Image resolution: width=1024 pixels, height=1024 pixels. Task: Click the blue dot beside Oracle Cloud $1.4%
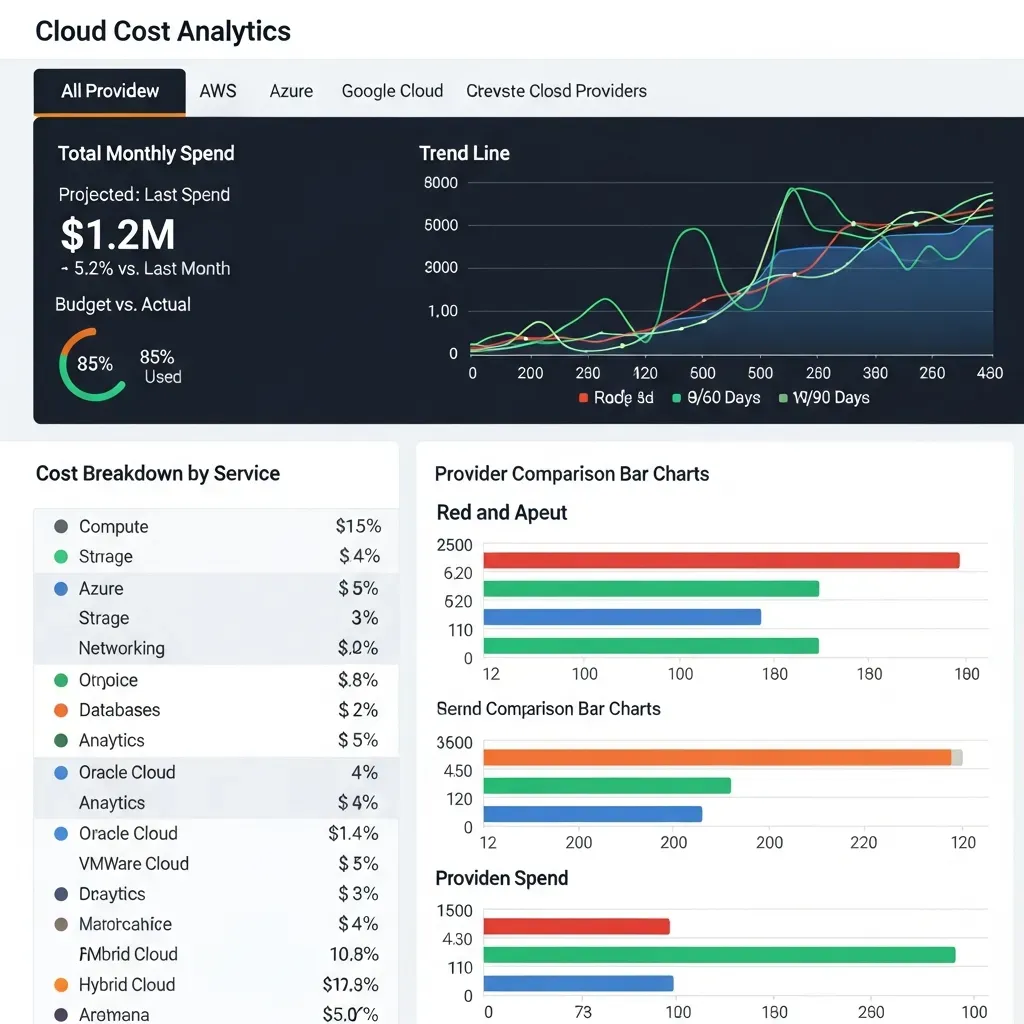pyautogui.click(x=61, y=833)
